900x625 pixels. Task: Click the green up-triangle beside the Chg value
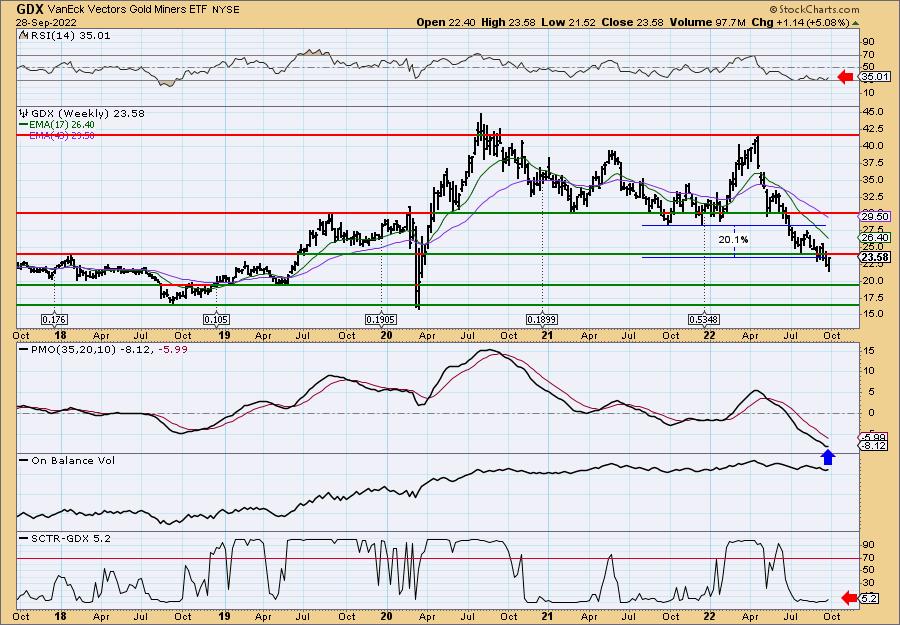[x=855, y=23]
